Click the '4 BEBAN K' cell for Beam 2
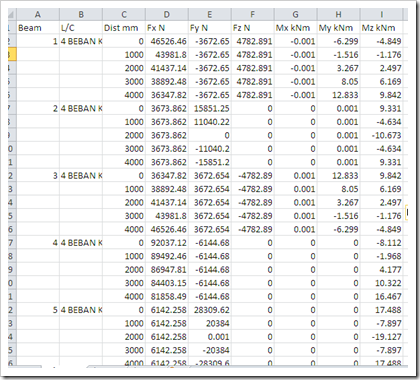The width and height of the screenshot is (420, 380). [x=81, y=108]
